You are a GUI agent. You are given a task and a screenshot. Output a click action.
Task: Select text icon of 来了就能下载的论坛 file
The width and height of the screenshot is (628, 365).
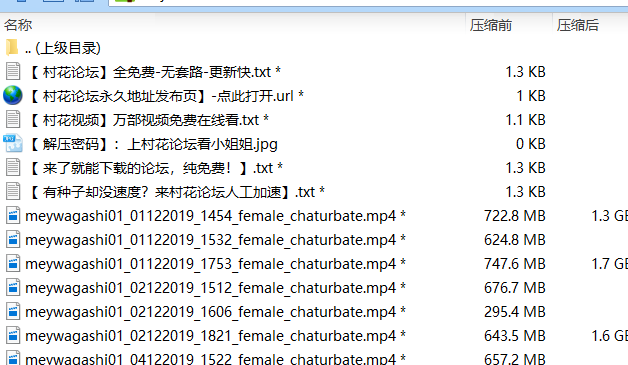click(x=13, y=167)
